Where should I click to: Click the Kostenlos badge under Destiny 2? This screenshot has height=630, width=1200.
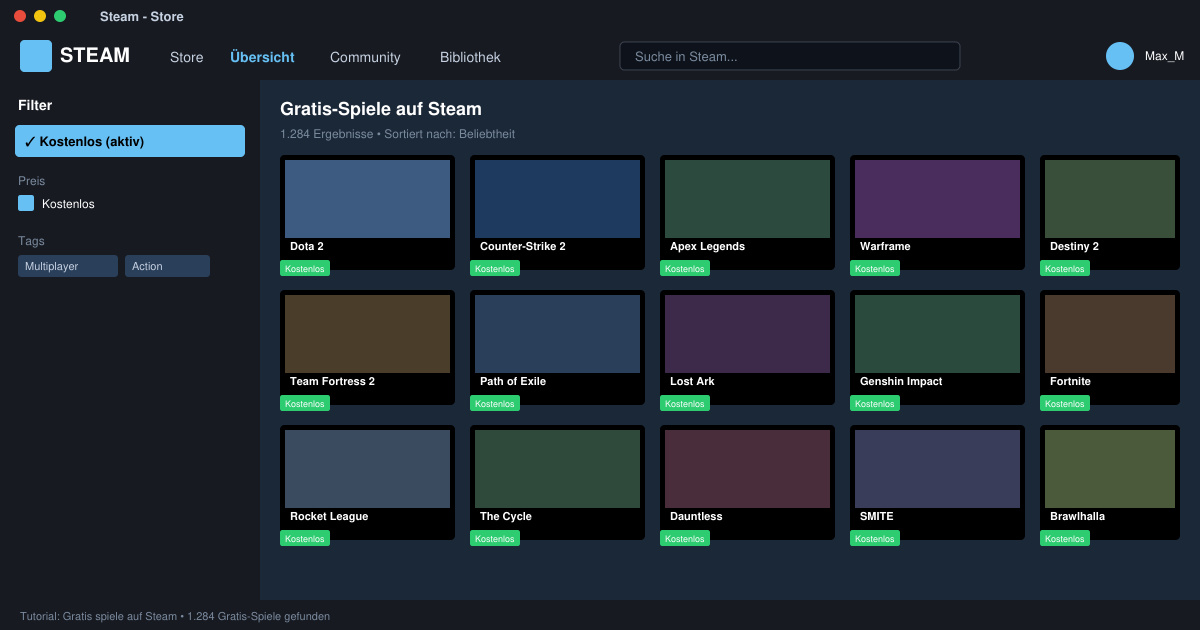pos(1065,268)
